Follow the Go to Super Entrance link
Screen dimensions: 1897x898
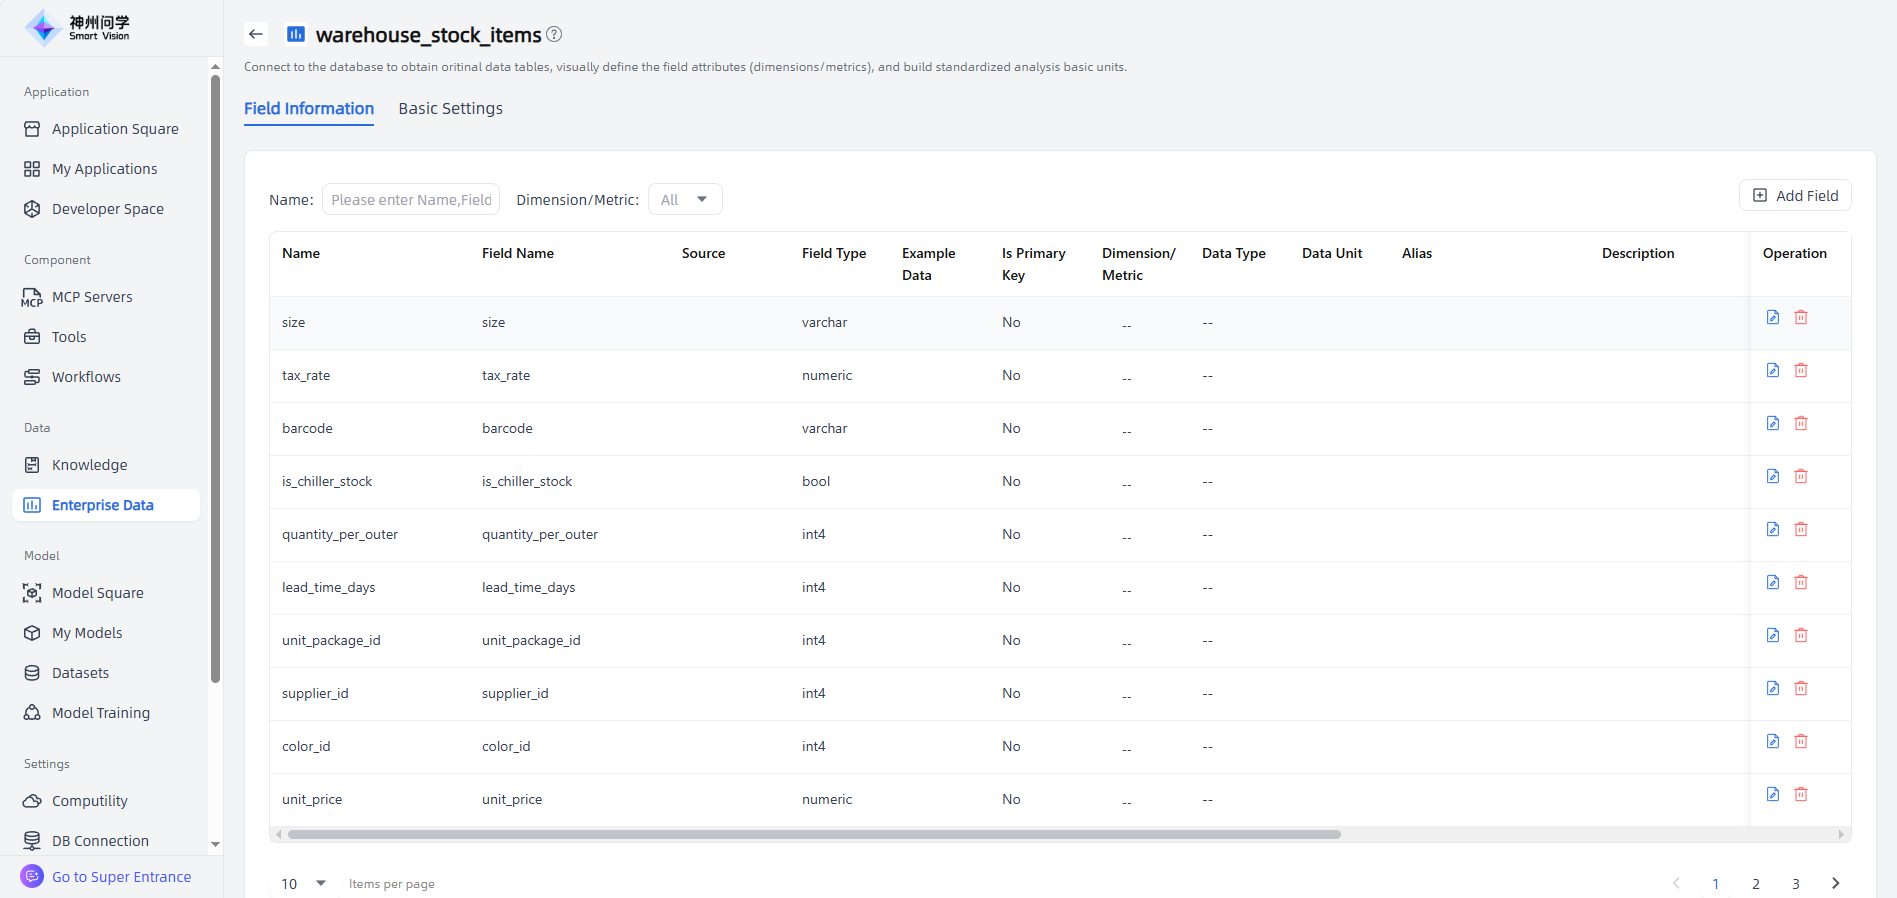121,877
